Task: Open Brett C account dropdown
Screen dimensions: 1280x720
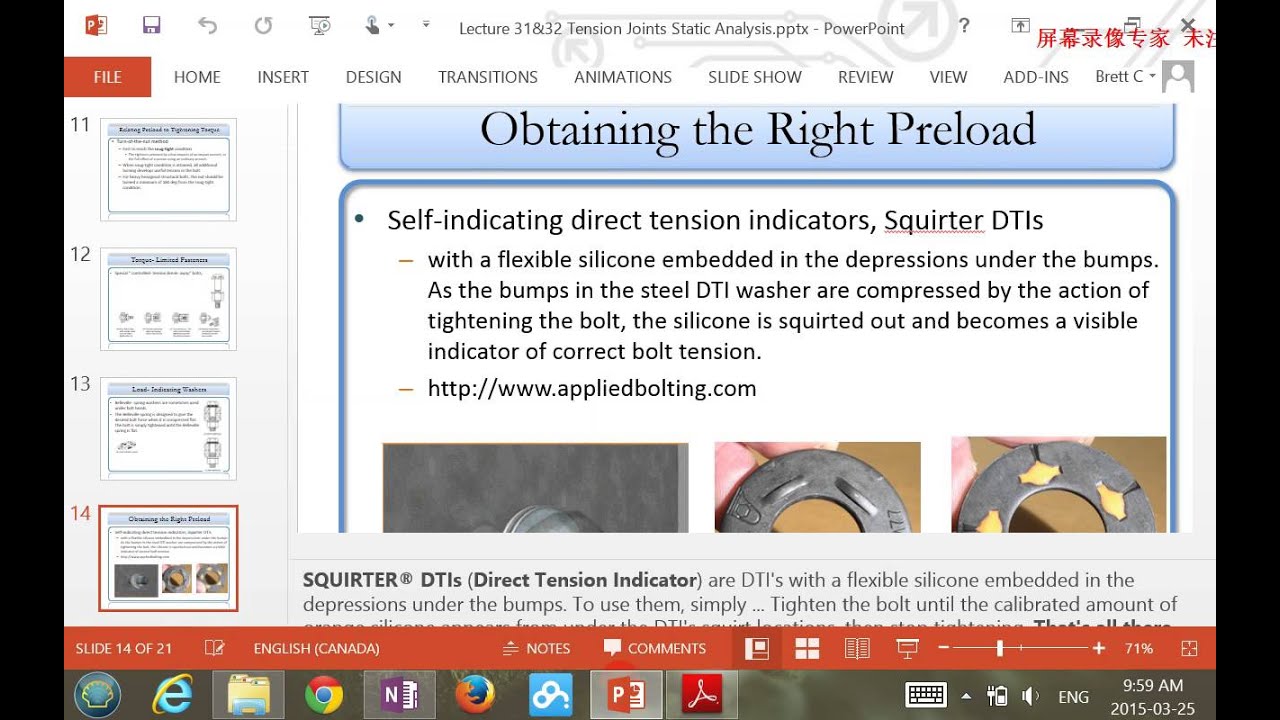Action: click(x=1125, y=77)
